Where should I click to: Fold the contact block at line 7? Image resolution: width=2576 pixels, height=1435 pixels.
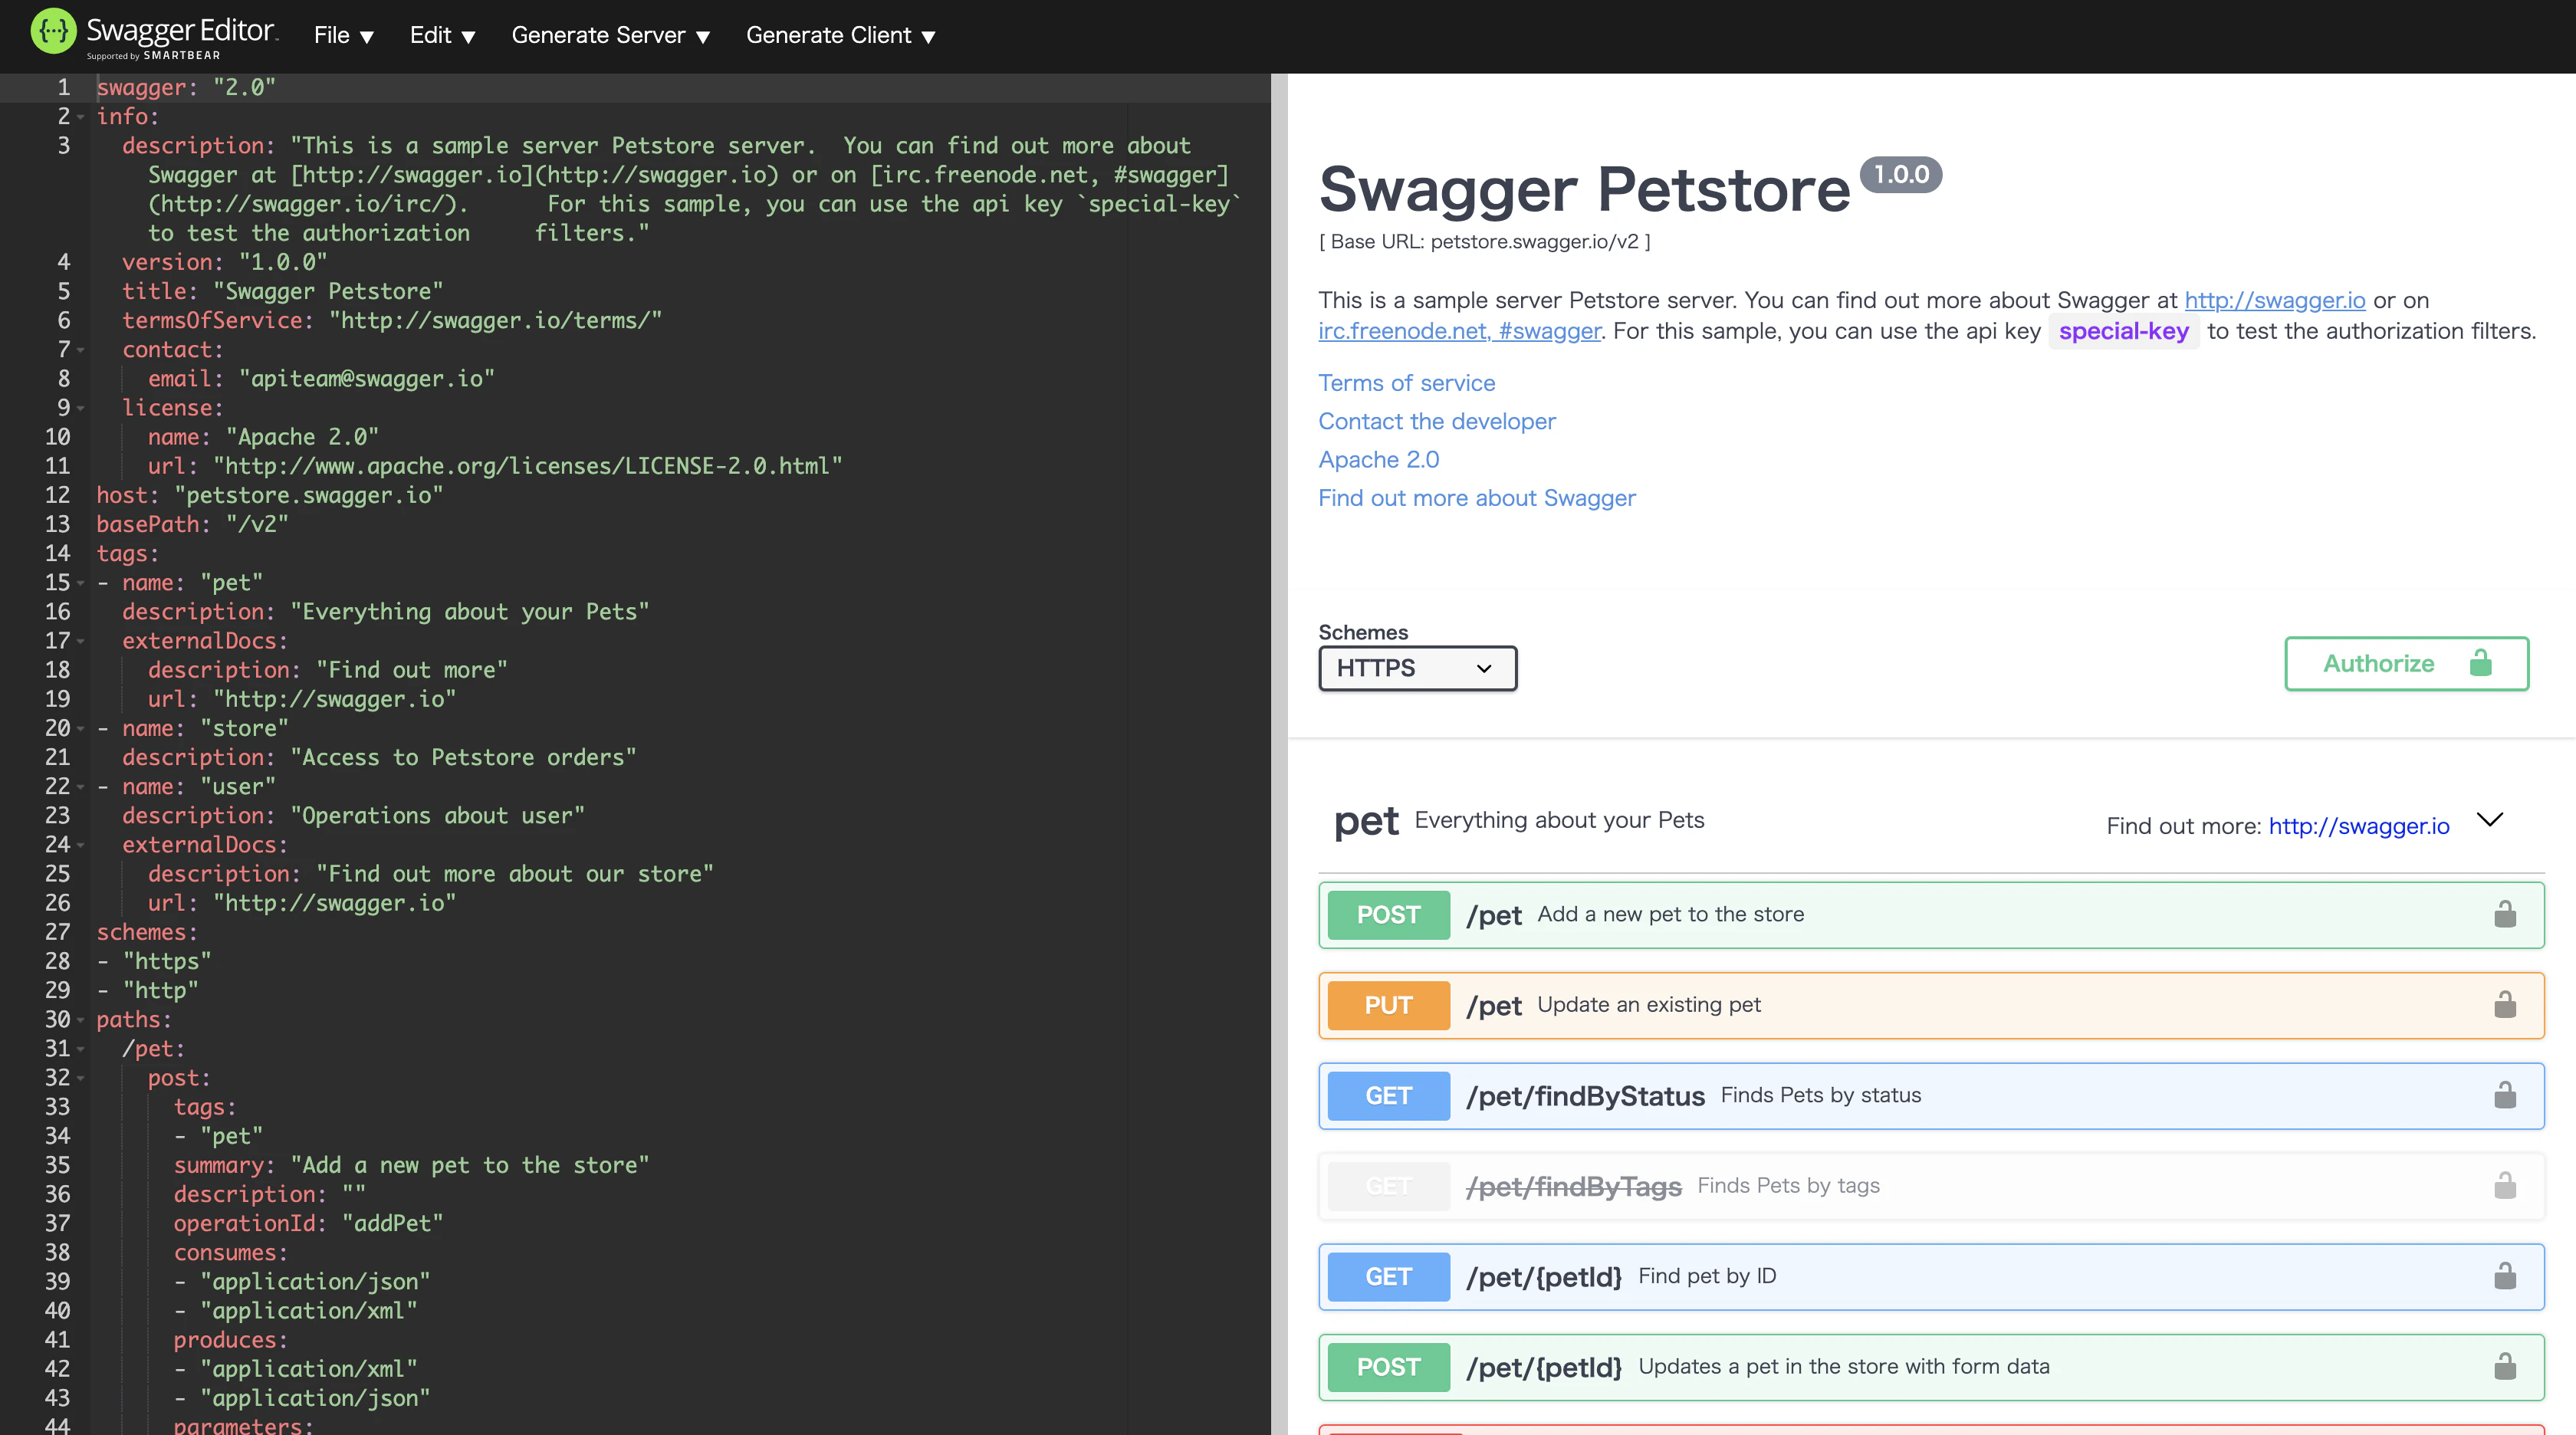tap(81, 350)
